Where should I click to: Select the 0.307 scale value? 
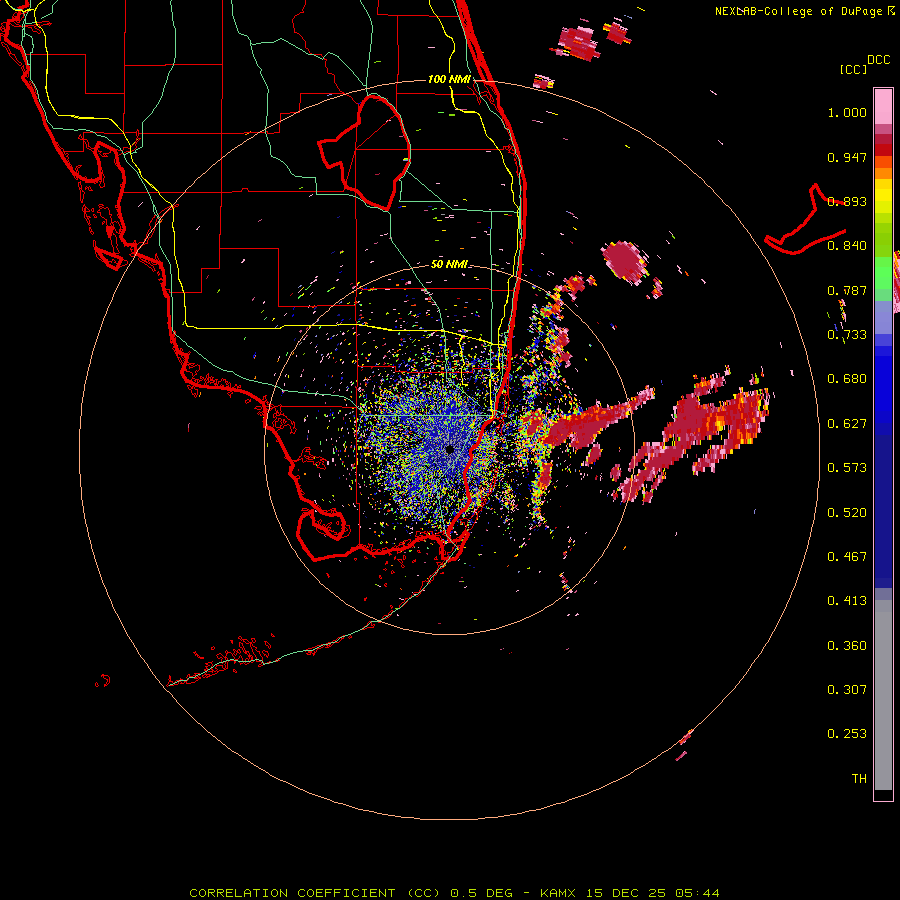[x=847, y=690]
